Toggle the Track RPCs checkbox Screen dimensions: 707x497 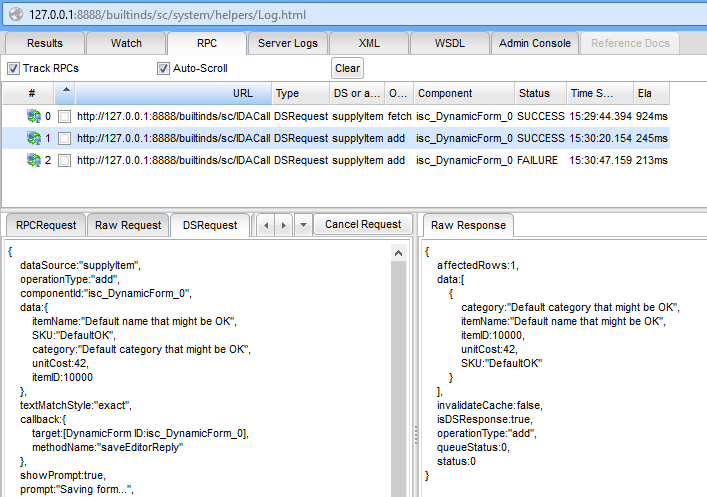coord(14,69)
